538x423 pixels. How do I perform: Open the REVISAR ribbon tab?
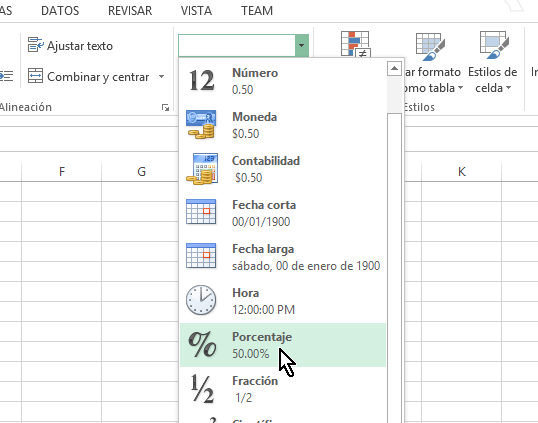coord(130,11)
